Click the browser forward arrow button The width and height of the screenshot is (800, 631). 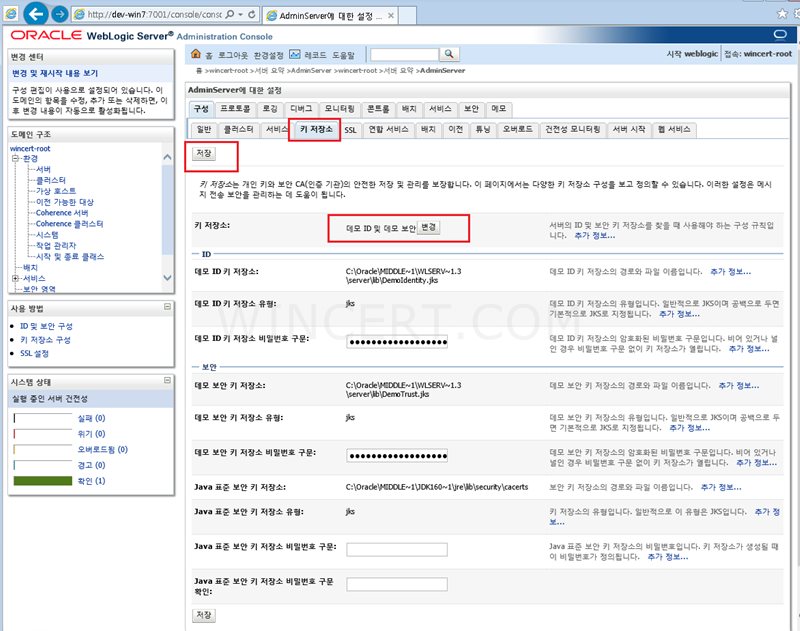60,14
